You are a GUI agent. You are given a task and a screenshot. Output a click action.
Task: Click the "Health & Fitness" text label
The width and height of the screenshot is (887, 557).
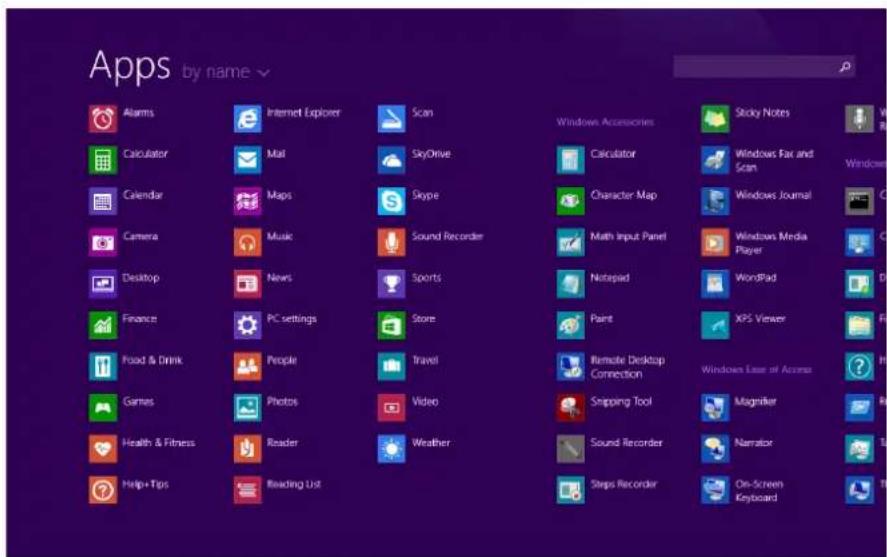pyautogui.click(x=158, y=443)
